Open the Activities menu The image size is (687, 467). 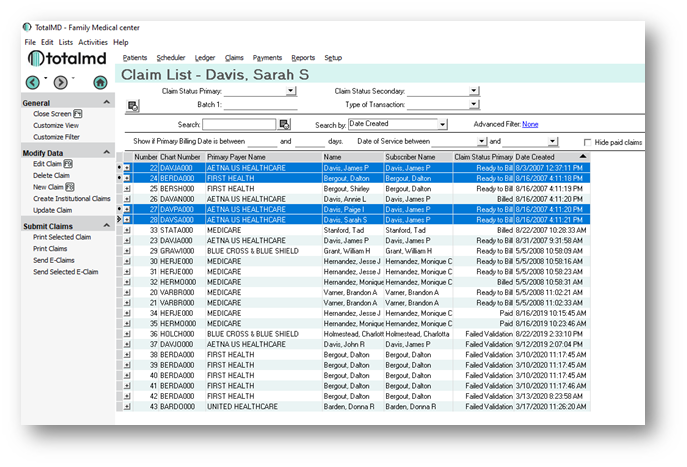pos(93,43)
